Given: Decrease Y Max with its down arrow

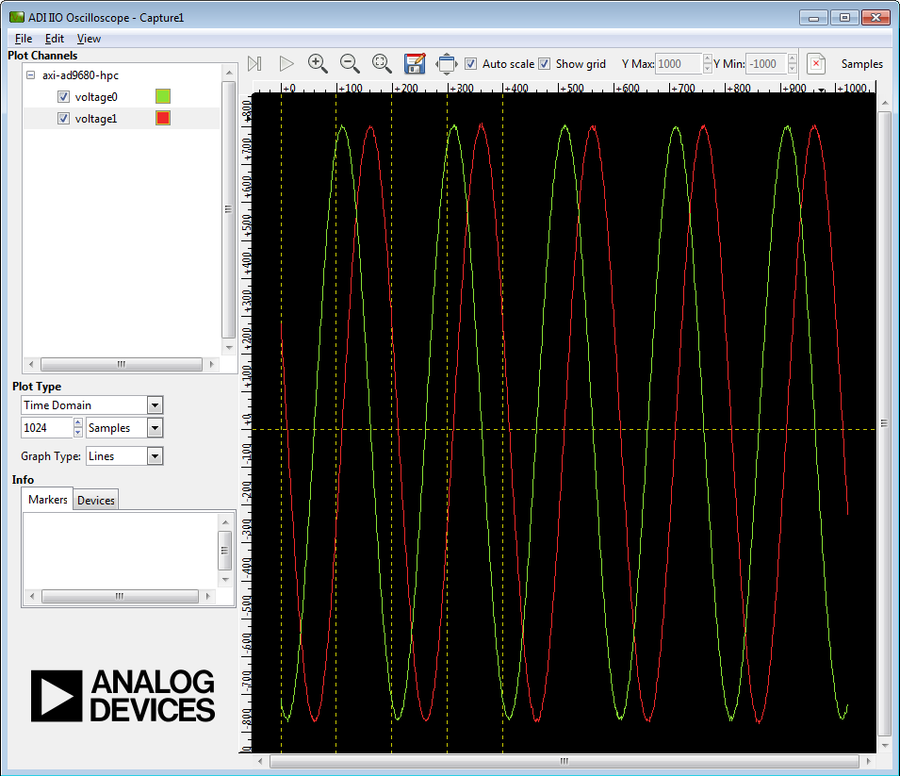Looking at the screenshot, I should point(707,69).
